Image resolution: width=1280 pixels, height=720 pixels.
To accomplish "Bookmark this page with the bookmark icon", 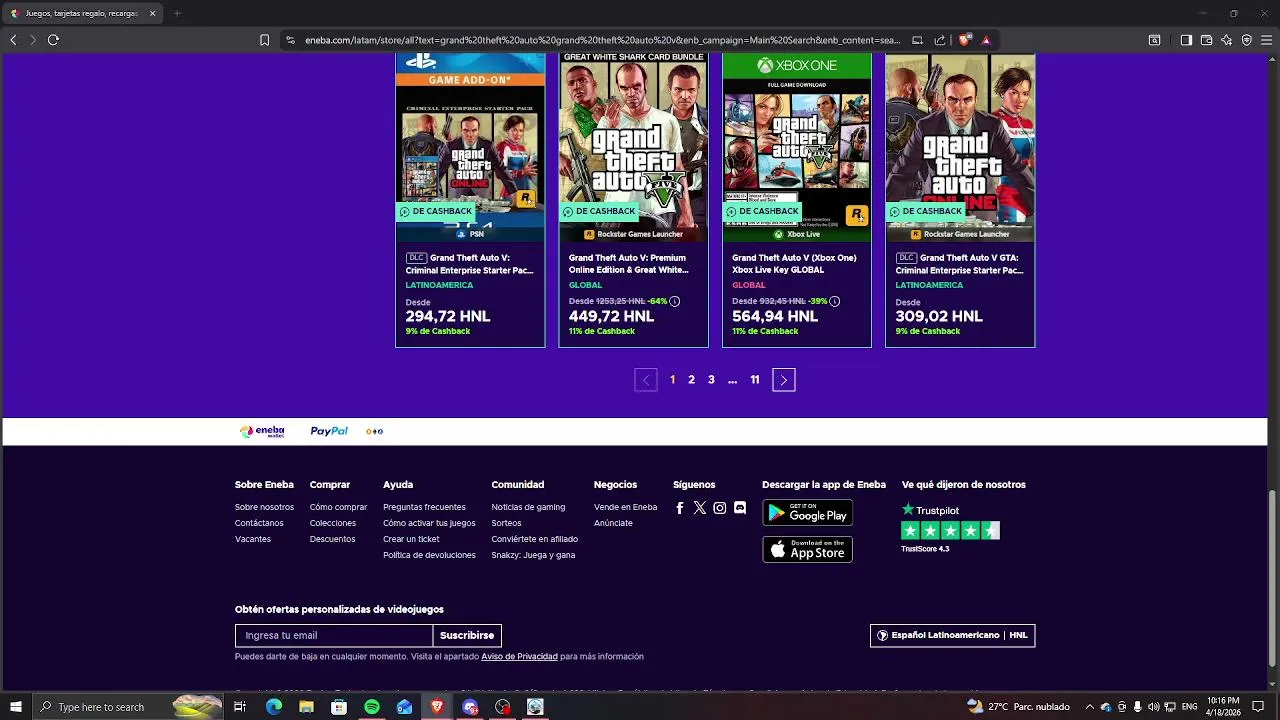I will tap(264, 40).
